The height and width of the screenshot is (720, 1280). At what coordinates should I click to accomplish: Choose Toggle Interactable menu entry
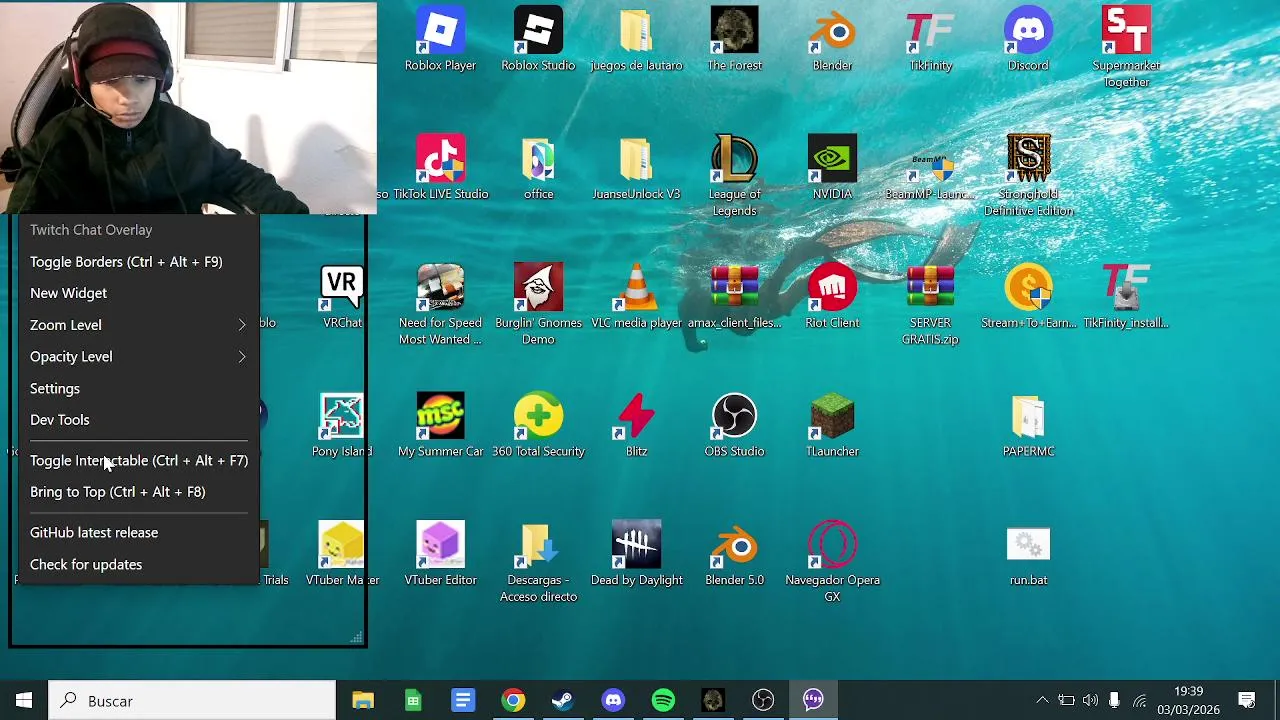(139, 460)
